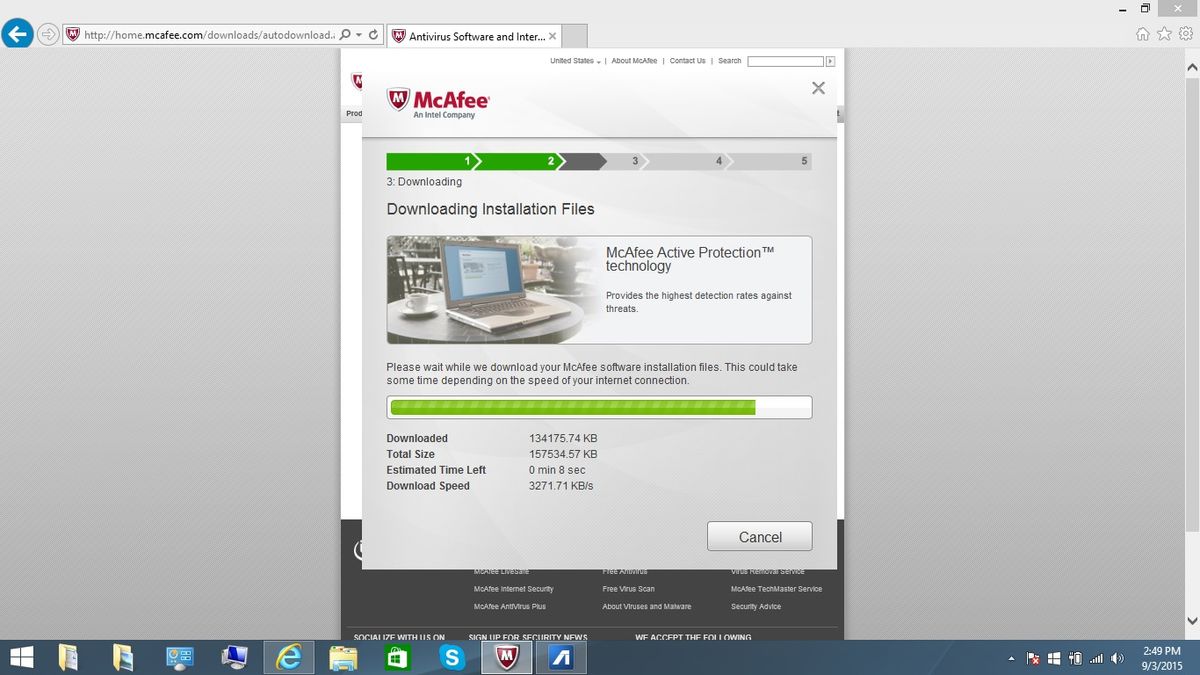Navigate back using the back arrow
The width and height of the screenshot is (1200, 675).
pos(16,33)
